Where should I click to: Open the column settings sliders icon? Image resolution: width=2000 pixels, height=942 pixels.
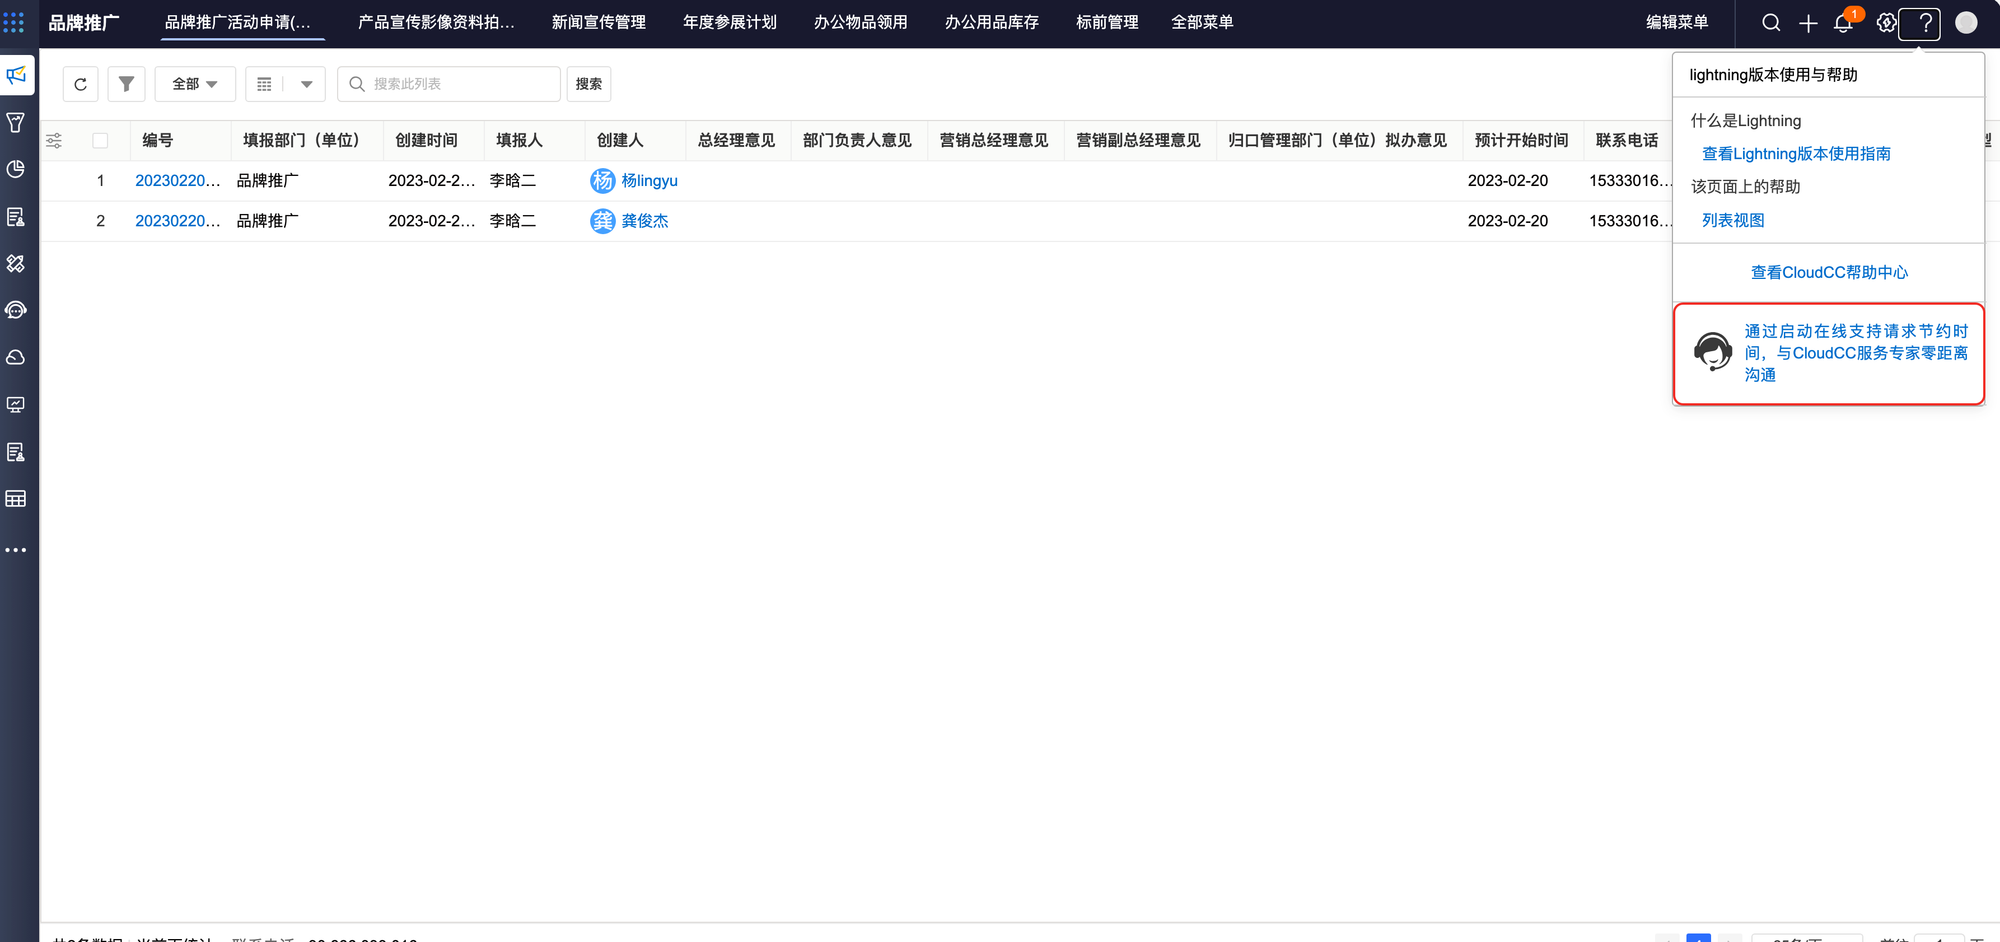54,141
